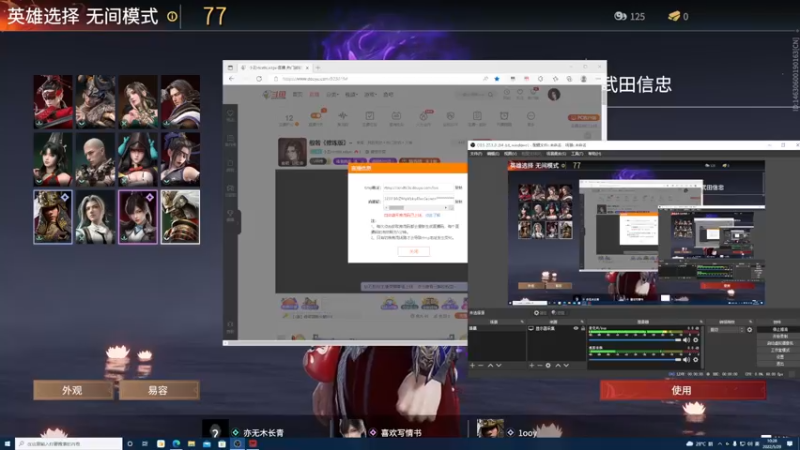
Task: Select the bald monk hero portrait
Action: click(95, 159)
